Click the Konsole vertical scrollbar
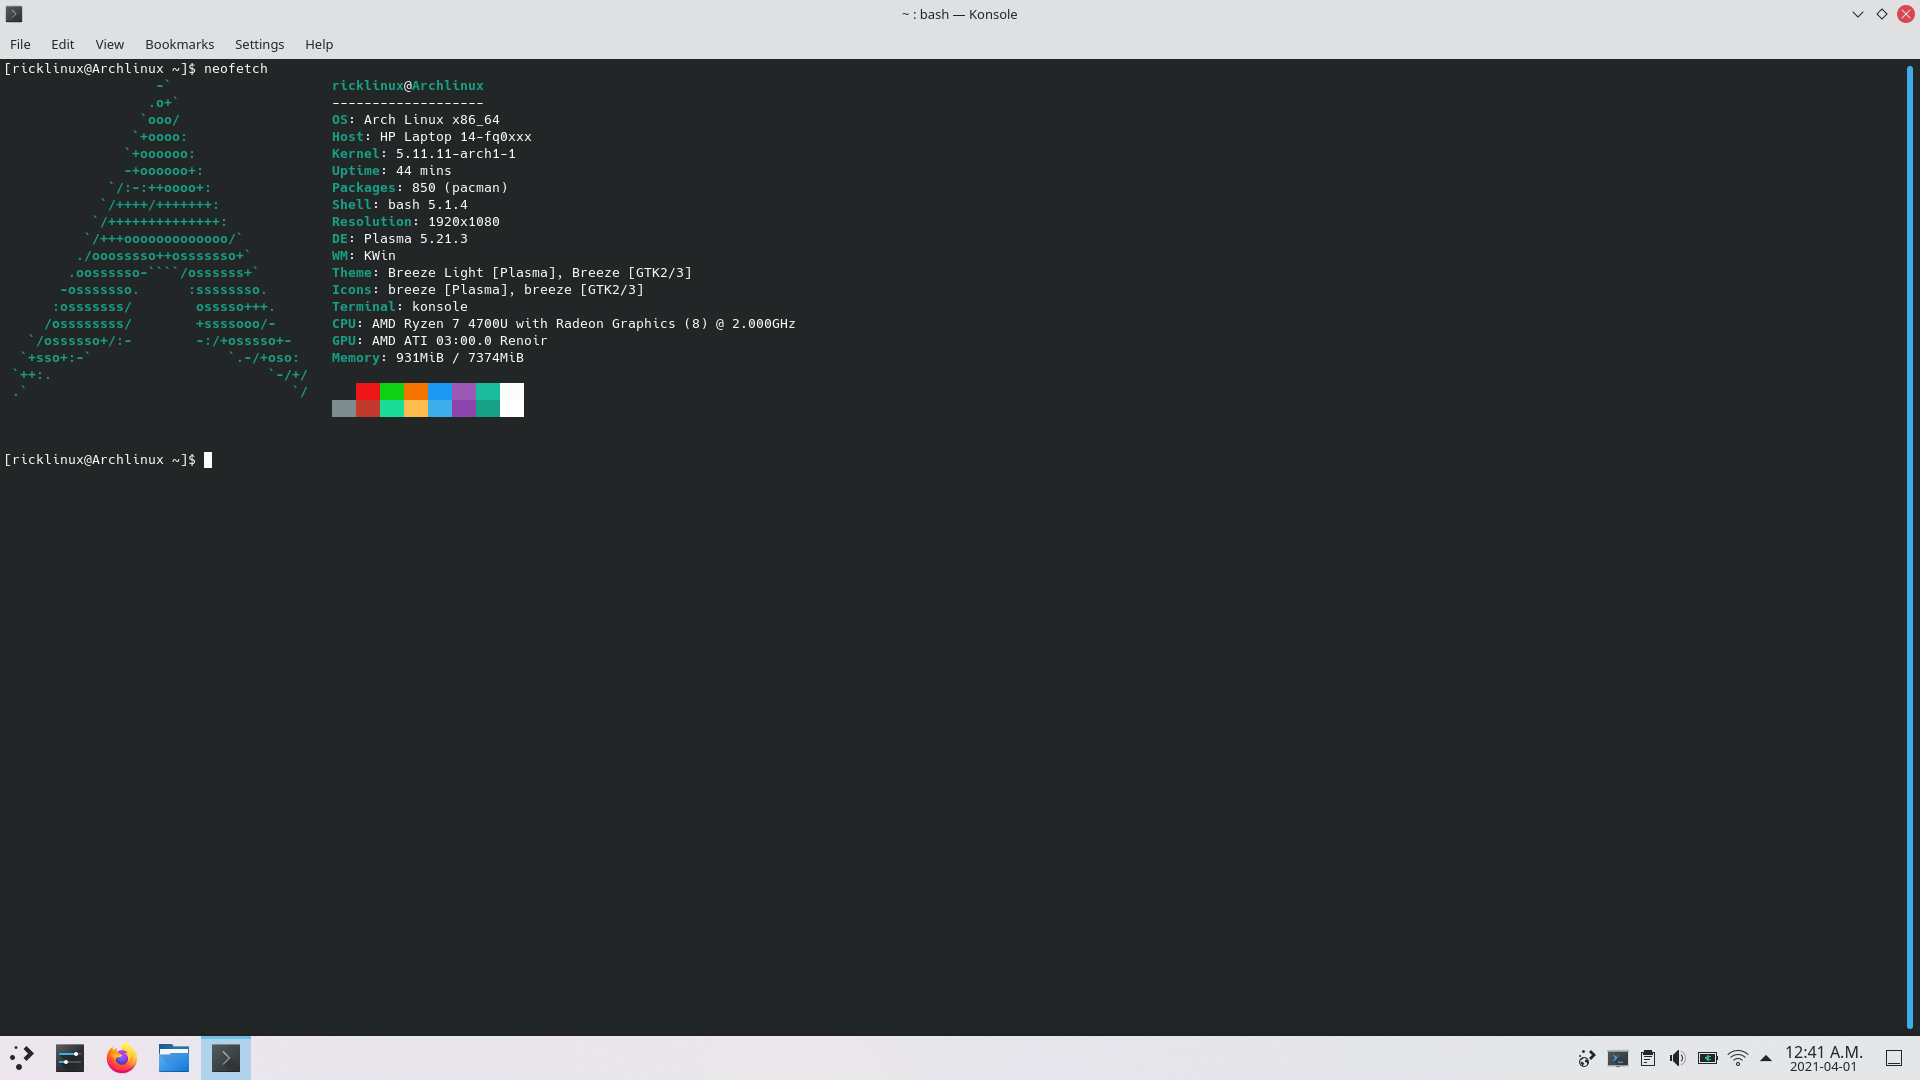Screen dimensions: 1920x1080 click(x=1910, y=546)
